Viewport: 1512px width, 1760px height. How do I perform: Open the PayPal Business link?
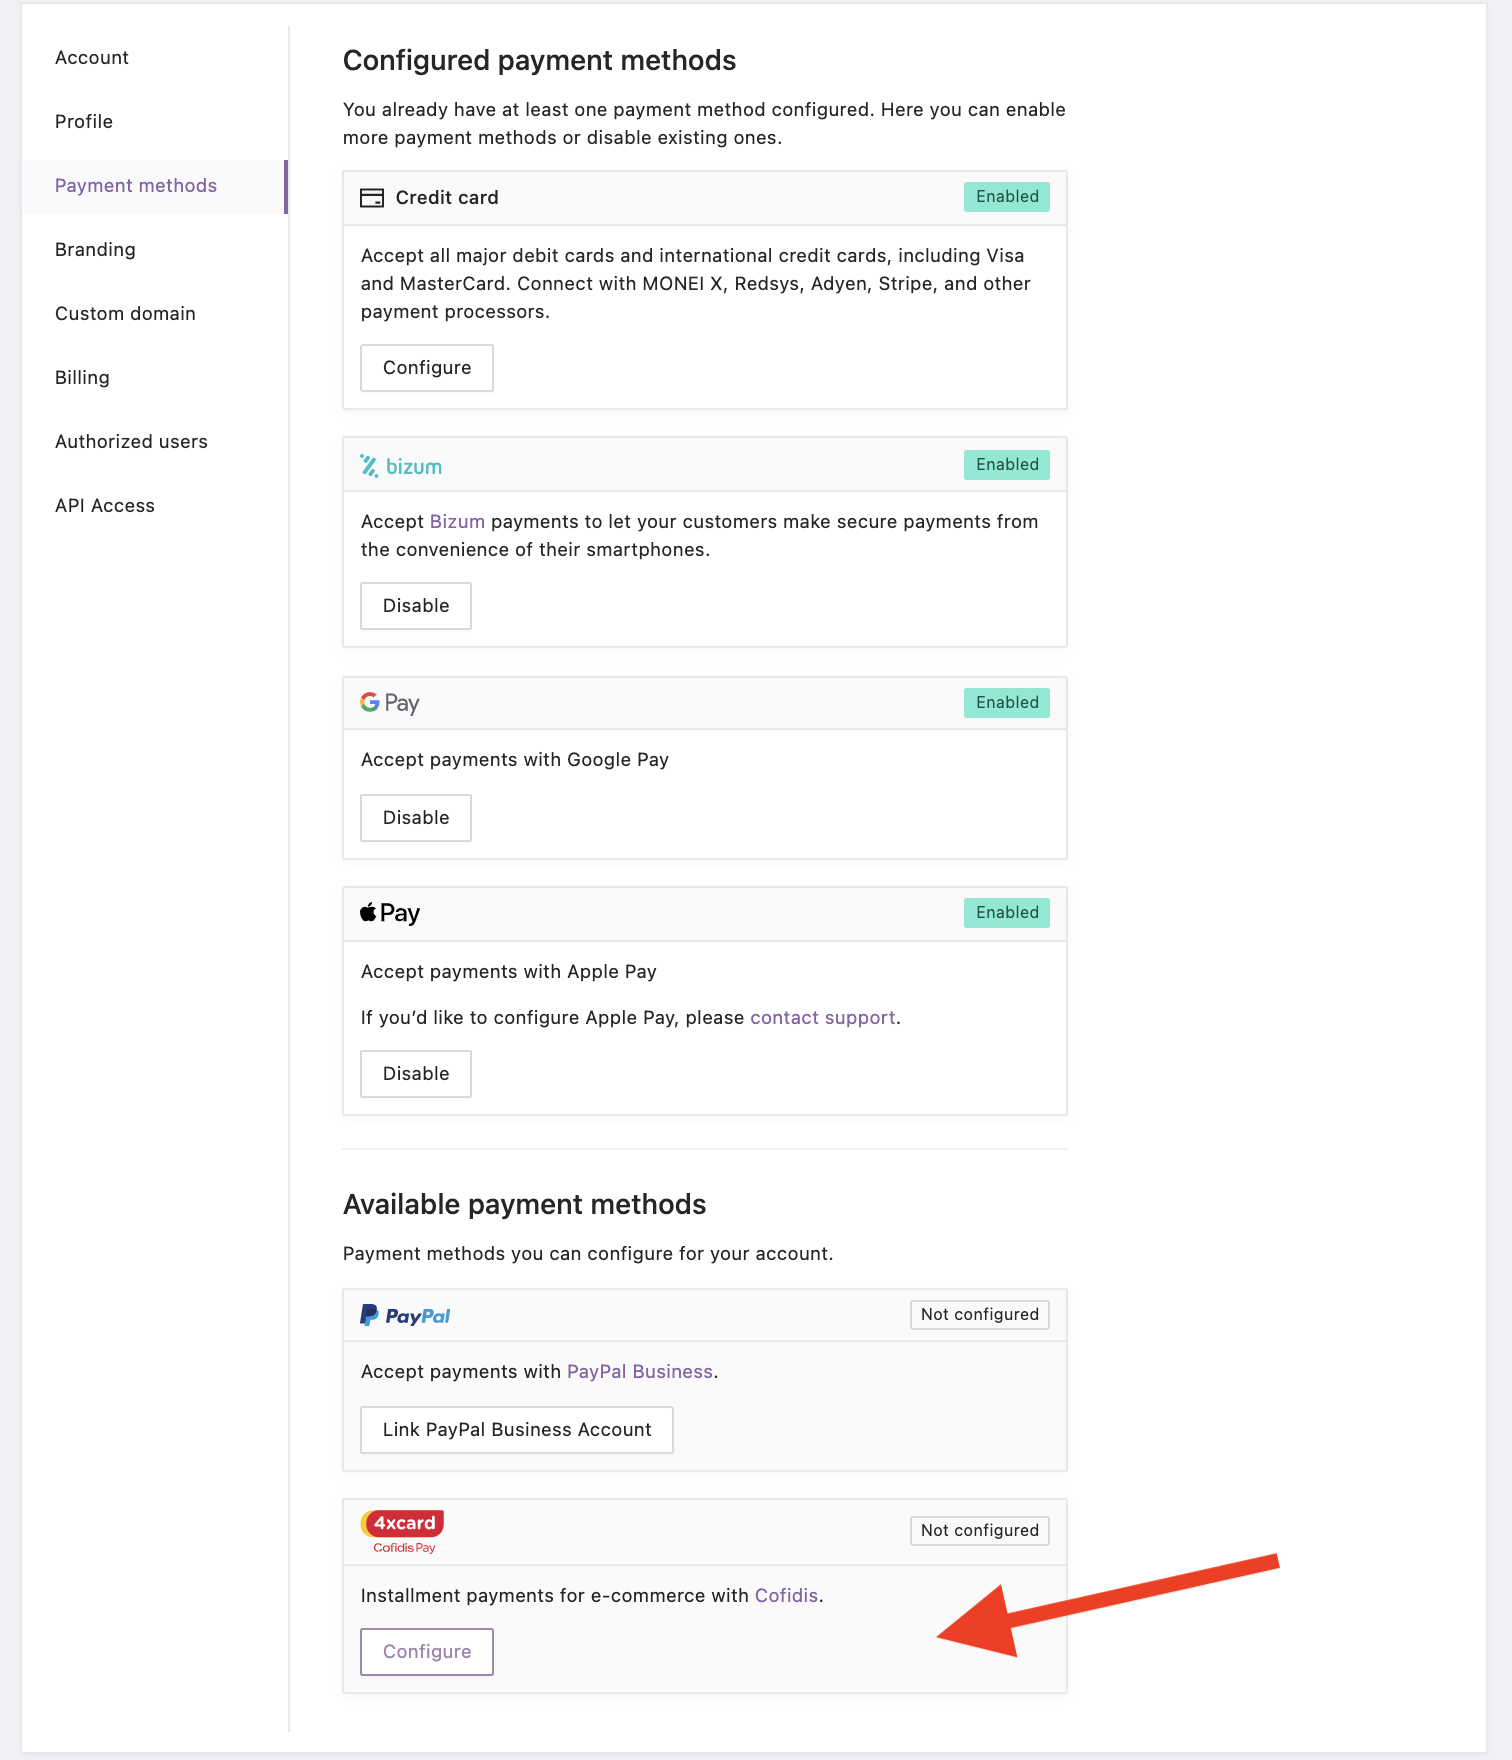[640, 1372]
